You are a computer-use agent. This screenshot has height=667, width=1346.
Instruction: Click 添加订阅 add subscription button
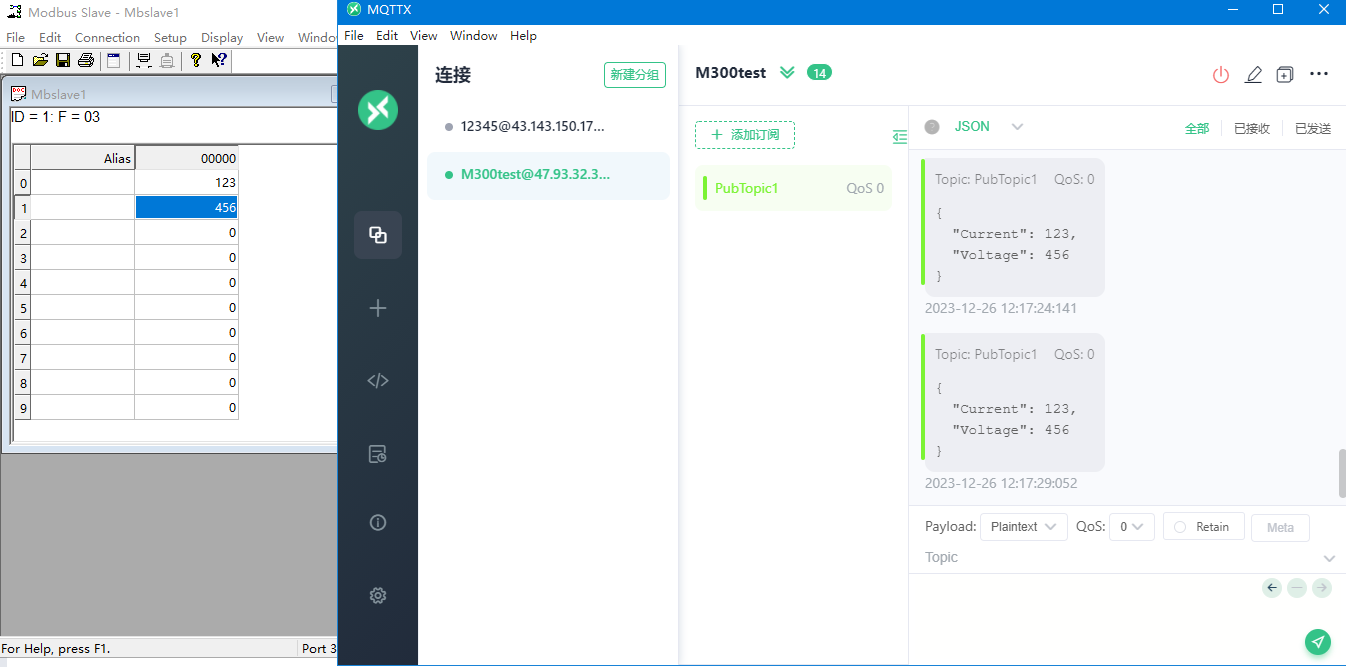click(x=745, y=135)
